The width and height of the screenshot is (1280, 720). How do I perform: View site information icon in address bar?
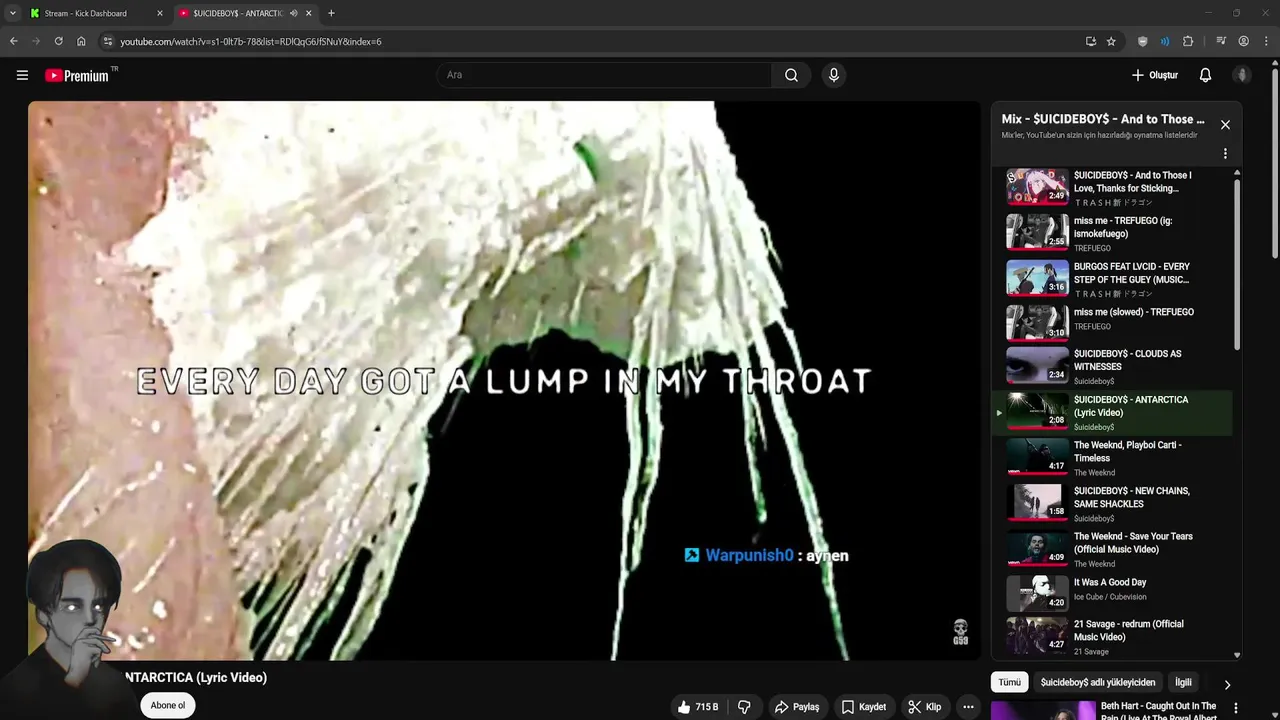pyautogui.click(x=108, y=41)
